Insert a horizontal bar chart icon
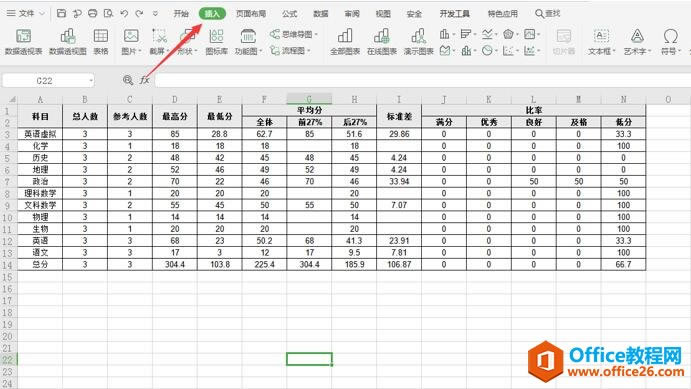 point(465,34)
